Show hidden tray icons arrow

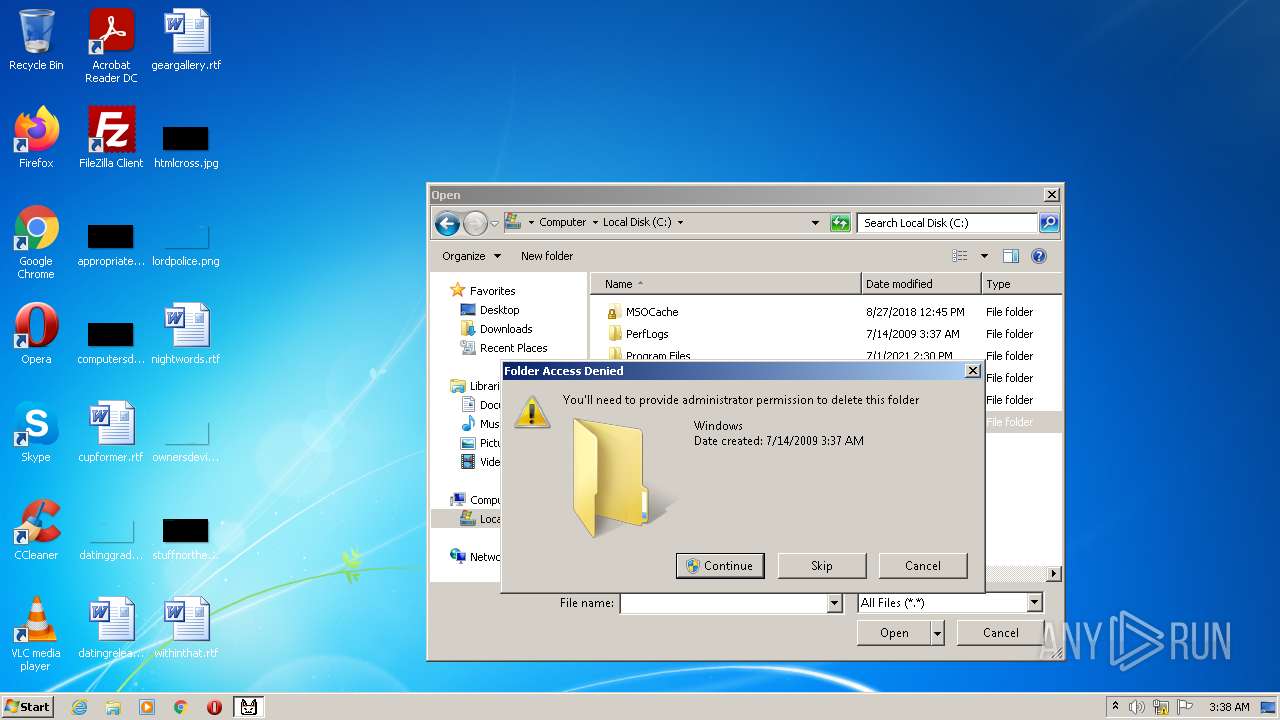1115,706
